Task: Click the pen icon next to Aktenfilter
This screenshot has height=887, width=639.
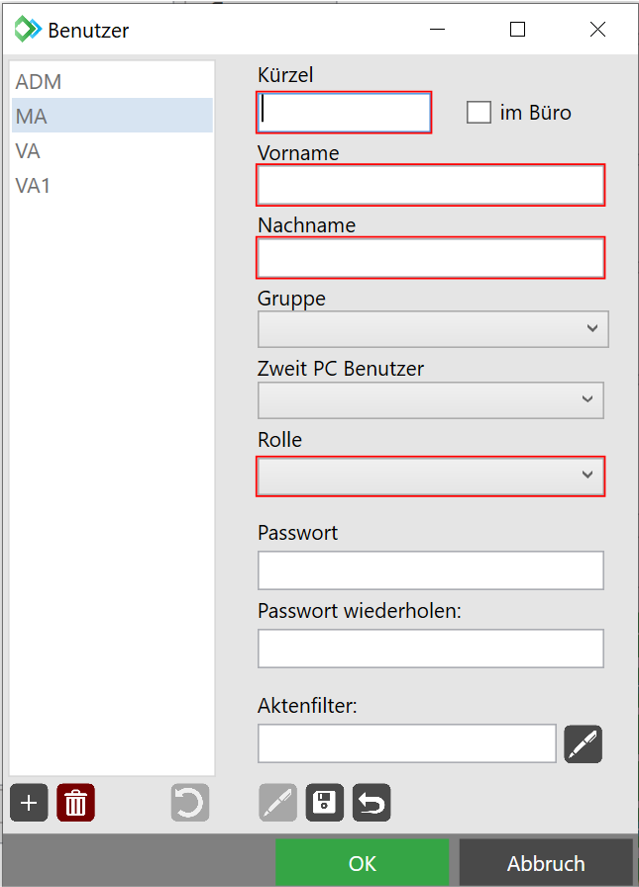Action: (x=583, y=744)
